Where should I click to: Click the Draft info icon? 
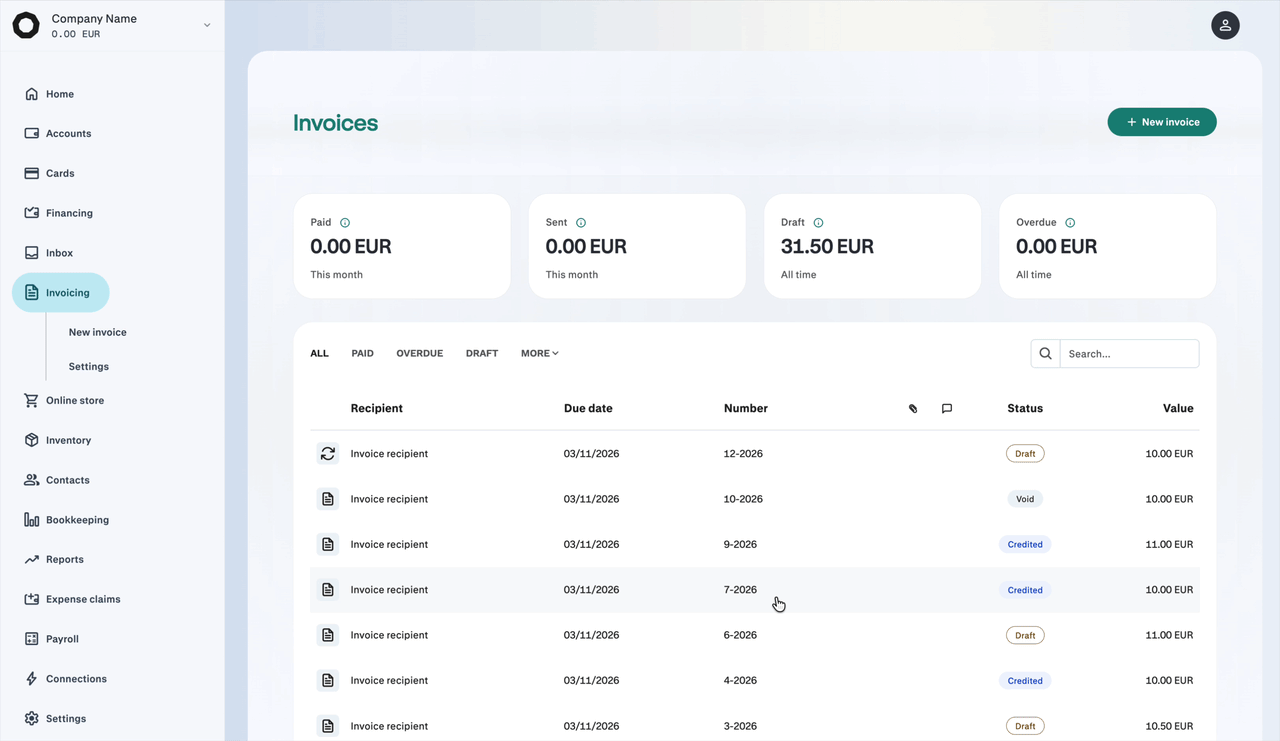[x=818, y=223]
